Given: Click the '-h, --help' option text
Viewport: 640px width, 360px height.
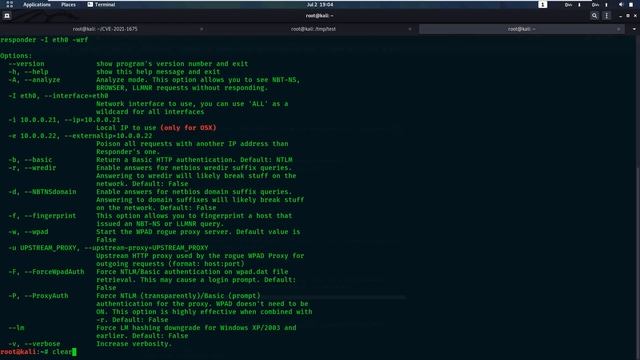Looking at the screenshot, I should click(x=28, y=71).
